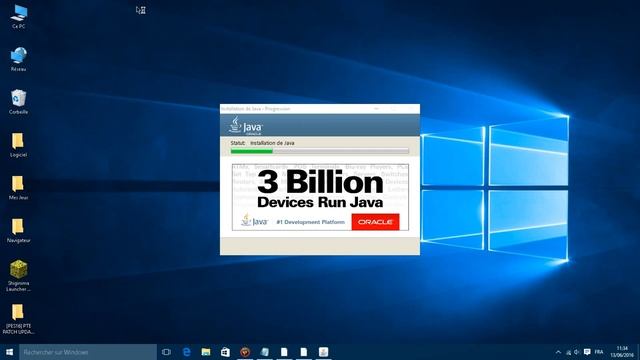Open the taskbar clock showing 11:34
The width and height of the screenshot is (640, 360).
point(622,352)
